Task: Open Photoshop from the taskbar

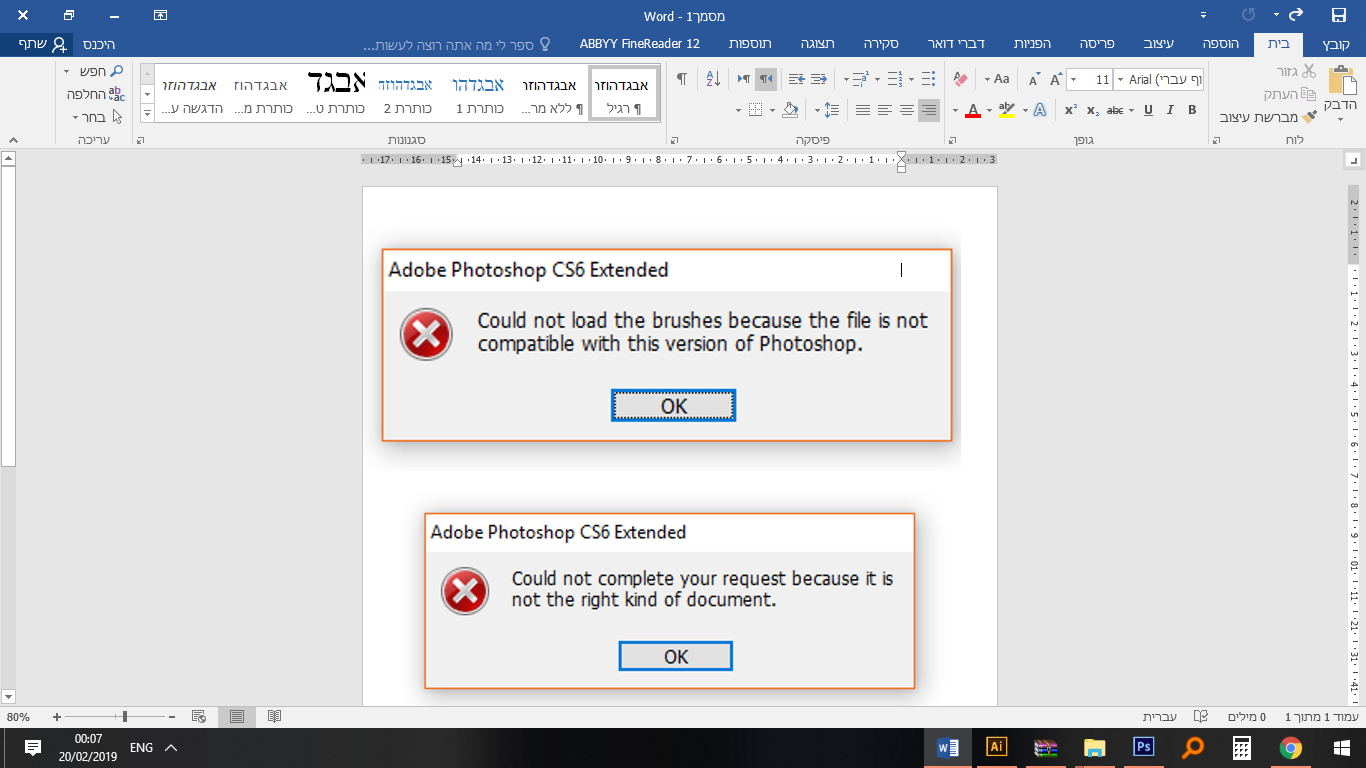Action: pyautogui.click(x=1143, y=747)
